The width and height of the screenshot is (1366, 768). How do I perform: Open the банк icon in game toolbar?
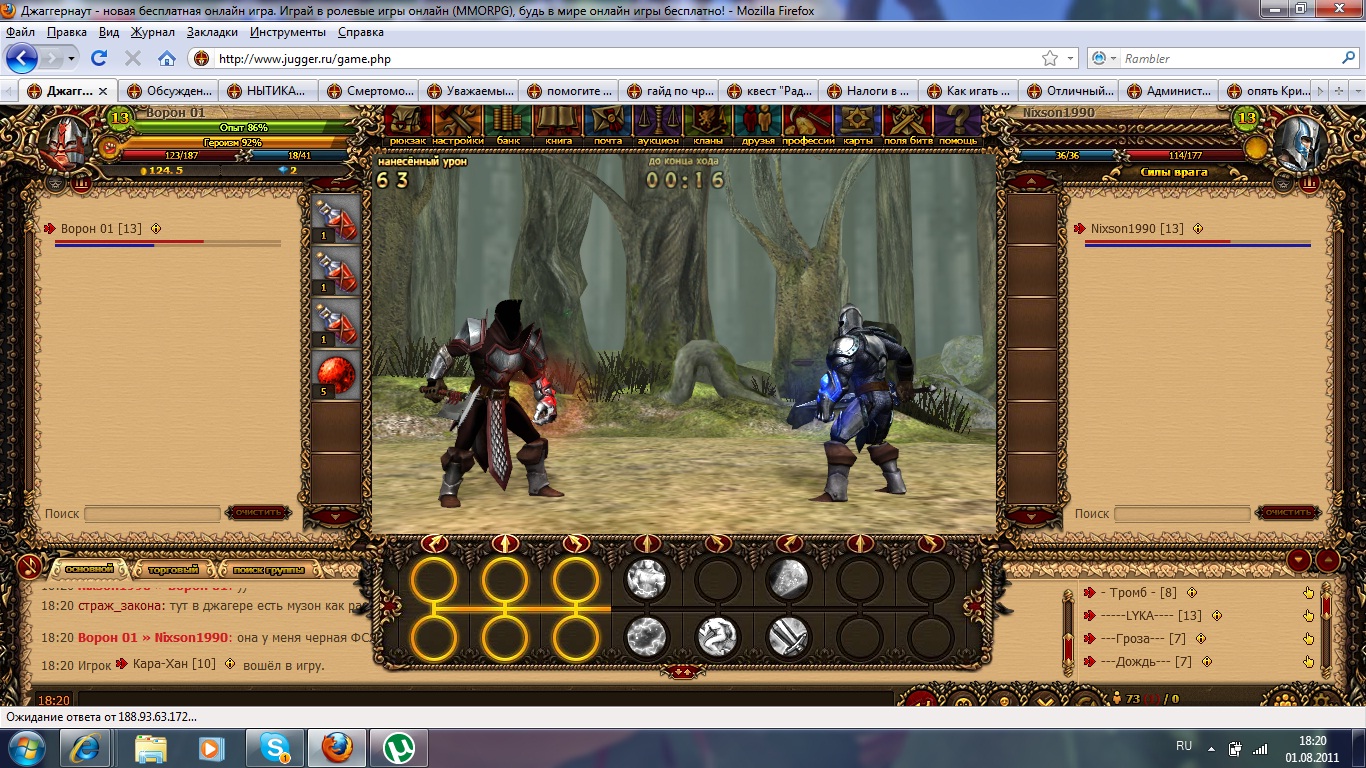click(x=508, y=125)
